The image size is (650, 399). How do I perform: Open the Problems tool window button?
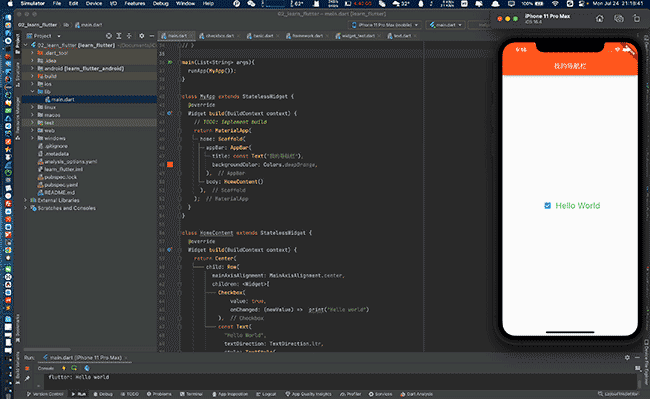[159, 394]
